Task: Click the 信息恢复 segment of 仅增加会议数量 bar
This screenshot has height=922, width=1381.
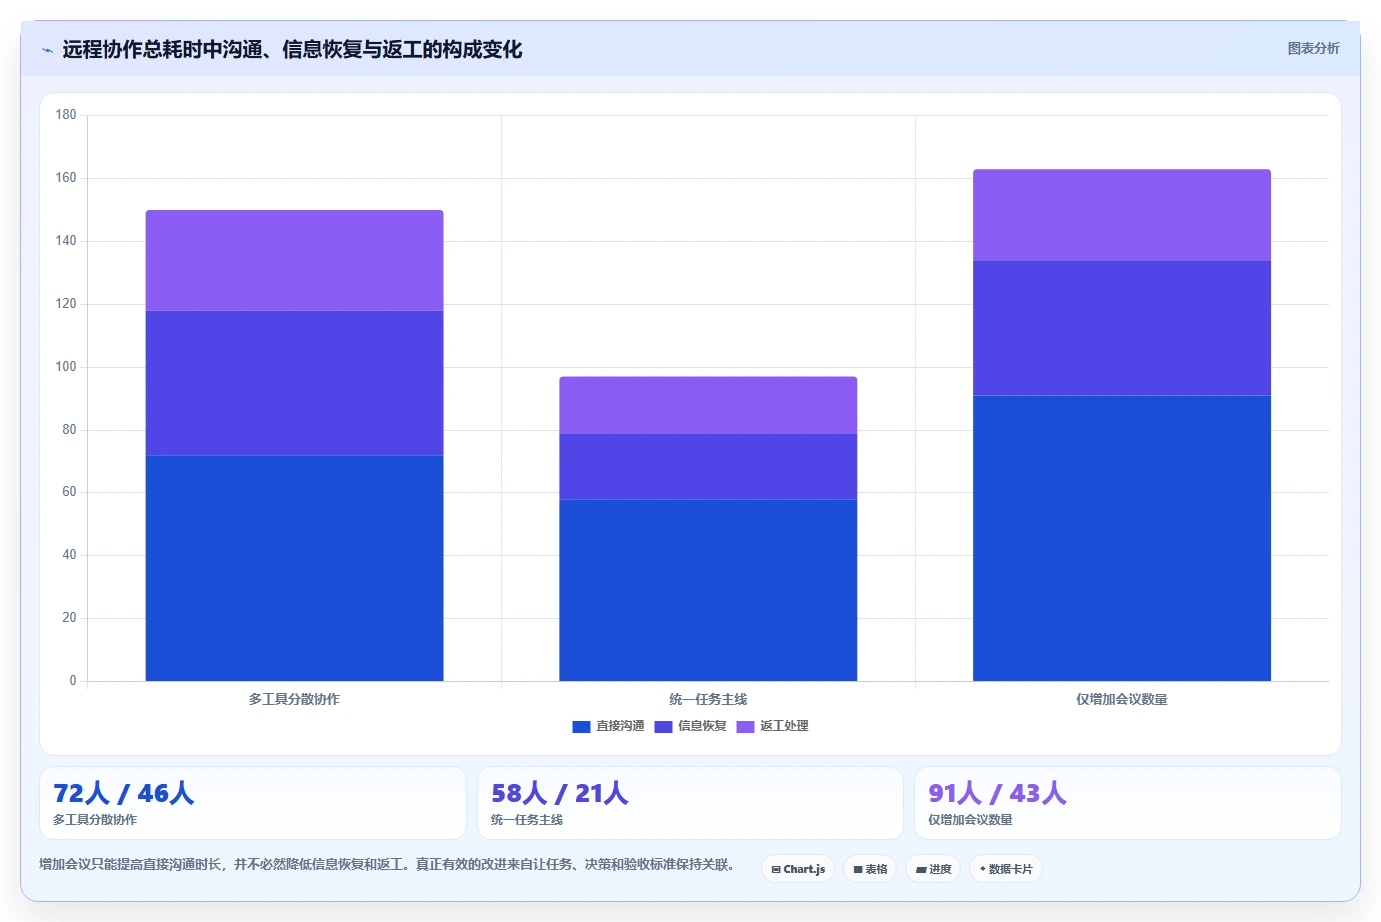Action: click(1122, 328)
